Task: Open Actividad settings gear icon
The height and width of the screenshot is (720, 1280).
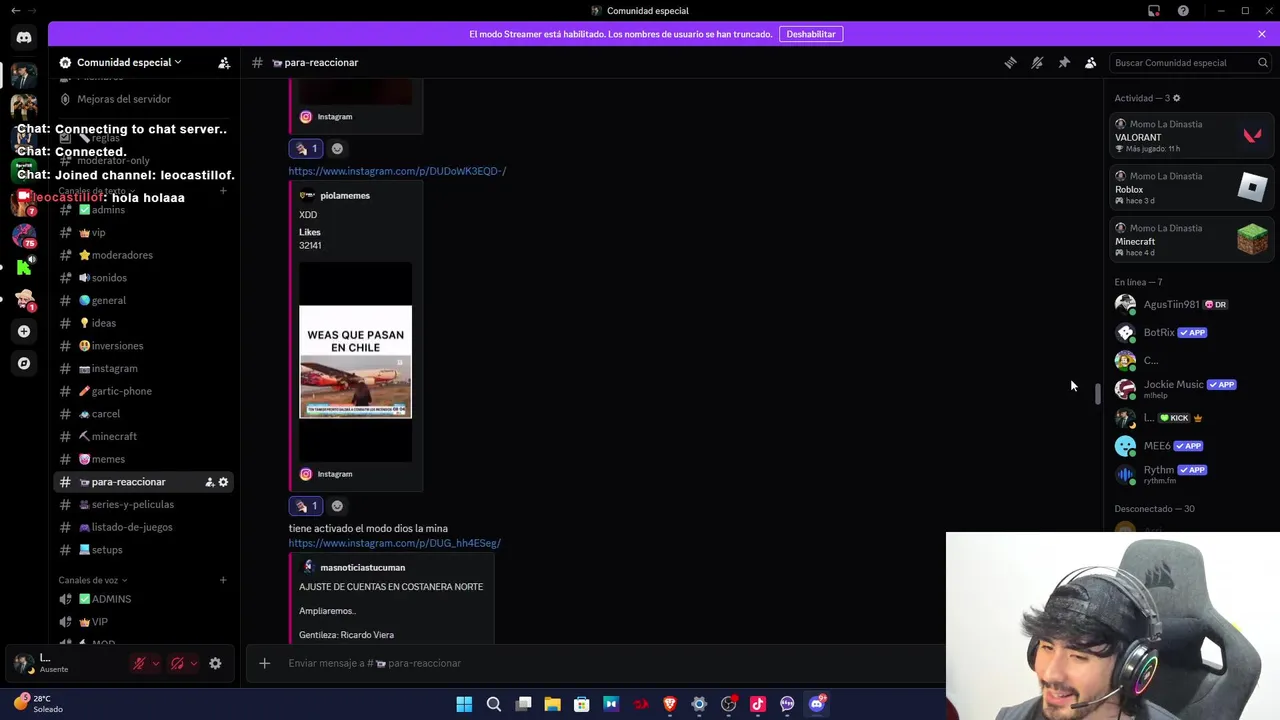Action: click(1176, 98)
